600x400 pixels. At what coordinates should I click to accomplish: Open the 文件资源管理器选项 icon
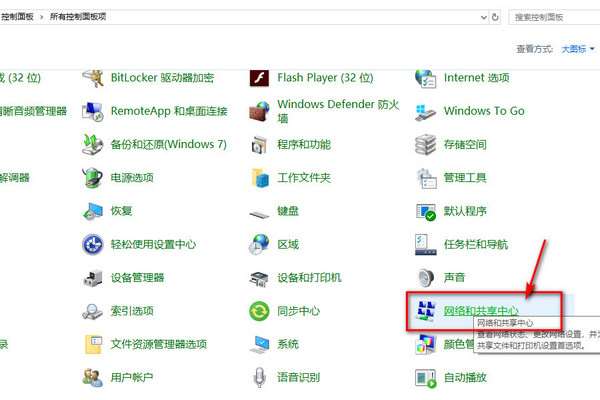[x=93, y=344]
